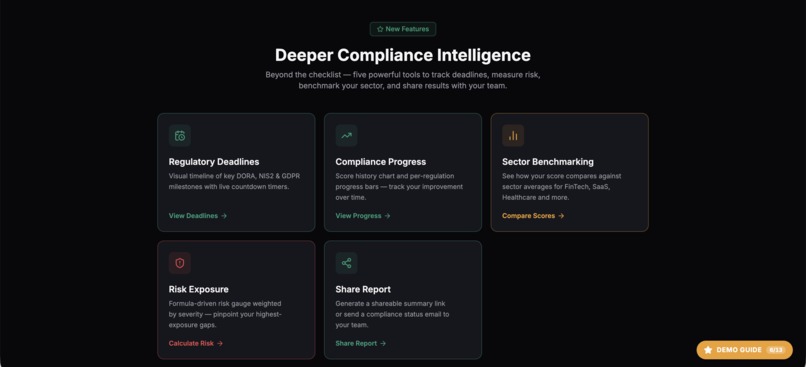Click the 'See how your score compares' description
806x367 pixels.
(x=562, y=187)
